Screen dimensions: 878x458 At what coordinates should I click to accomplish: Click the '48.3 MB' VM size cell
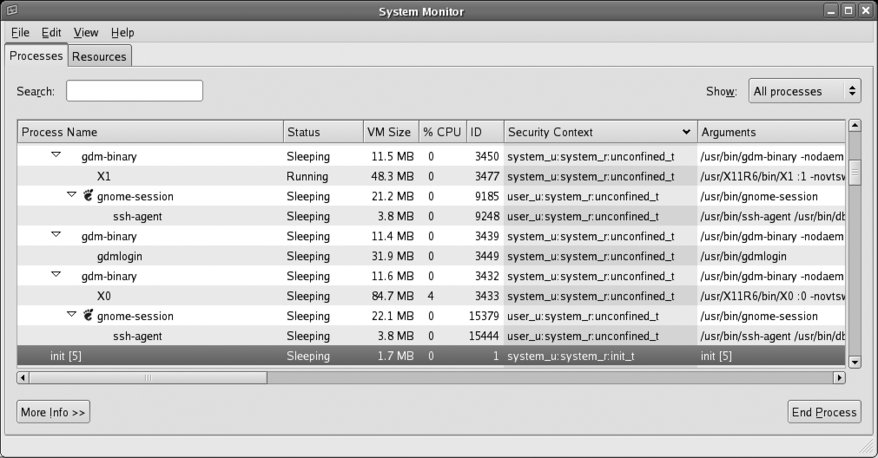393,176
